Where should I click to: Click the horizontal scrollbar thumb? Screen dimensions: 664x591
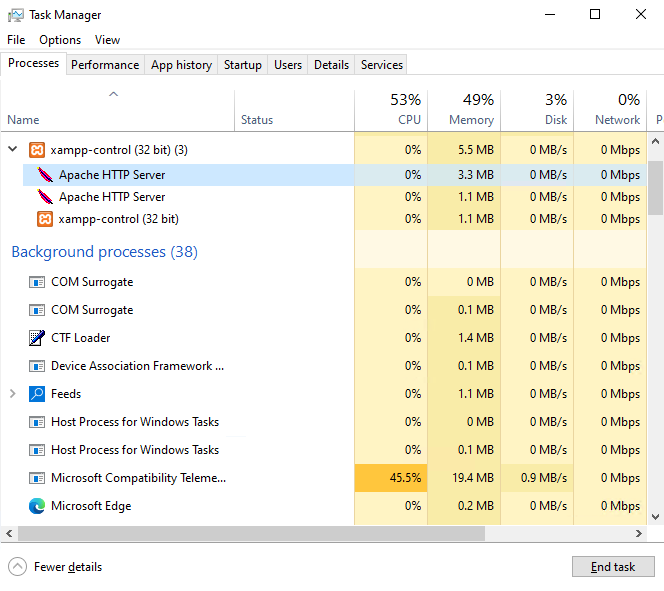click(251, 533)
